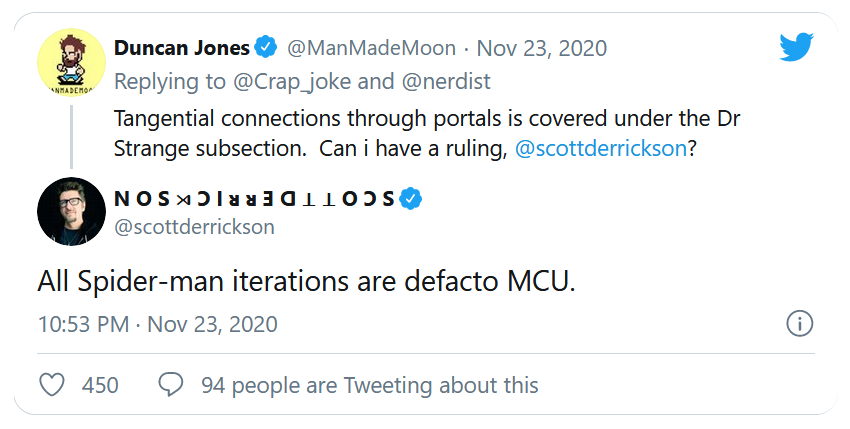
Task: Open the 10:53 PM · Nov 23, 2020 timestamp
Action: (x=158, y=324)
